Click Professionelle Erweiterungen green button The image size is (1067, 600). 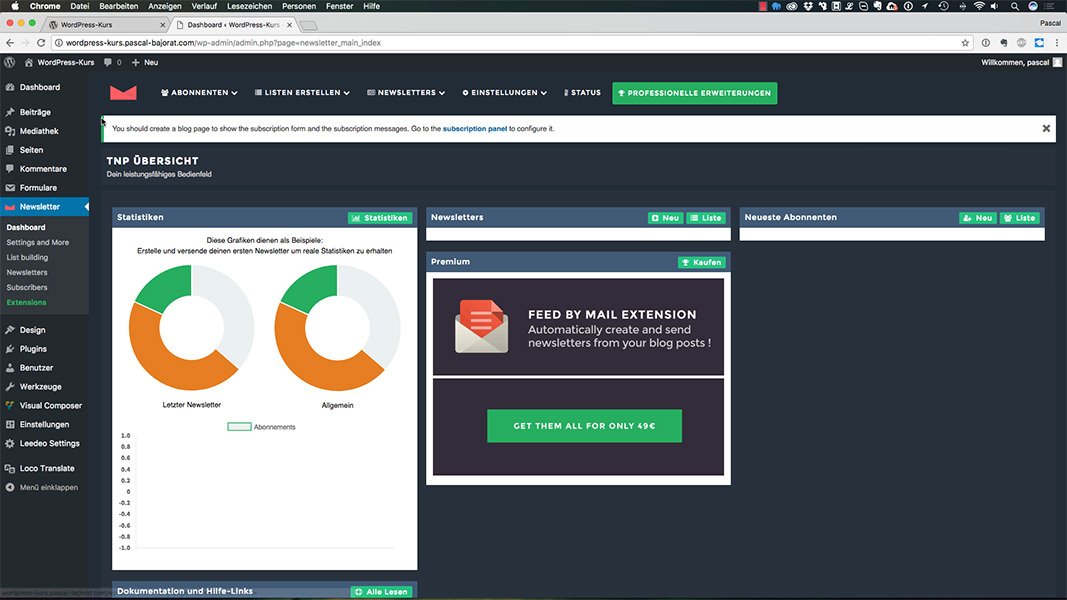tap(695, 93)
